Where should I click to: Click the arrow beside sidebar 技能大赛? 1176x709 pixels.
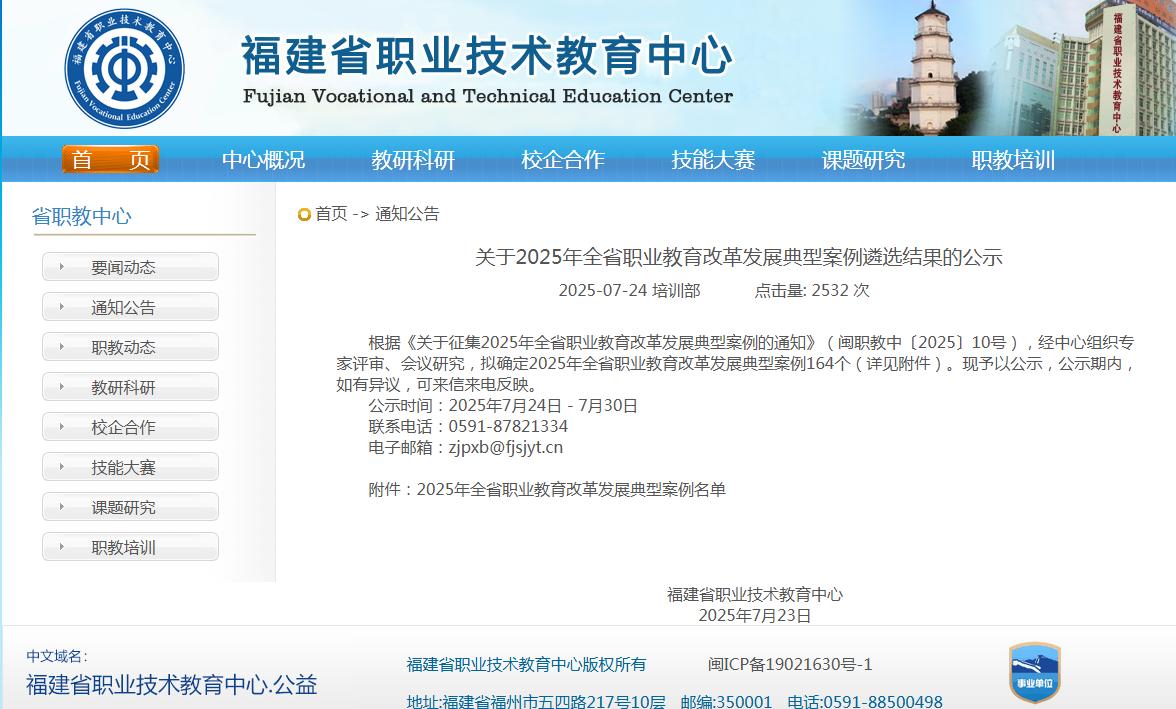point(62,467)
